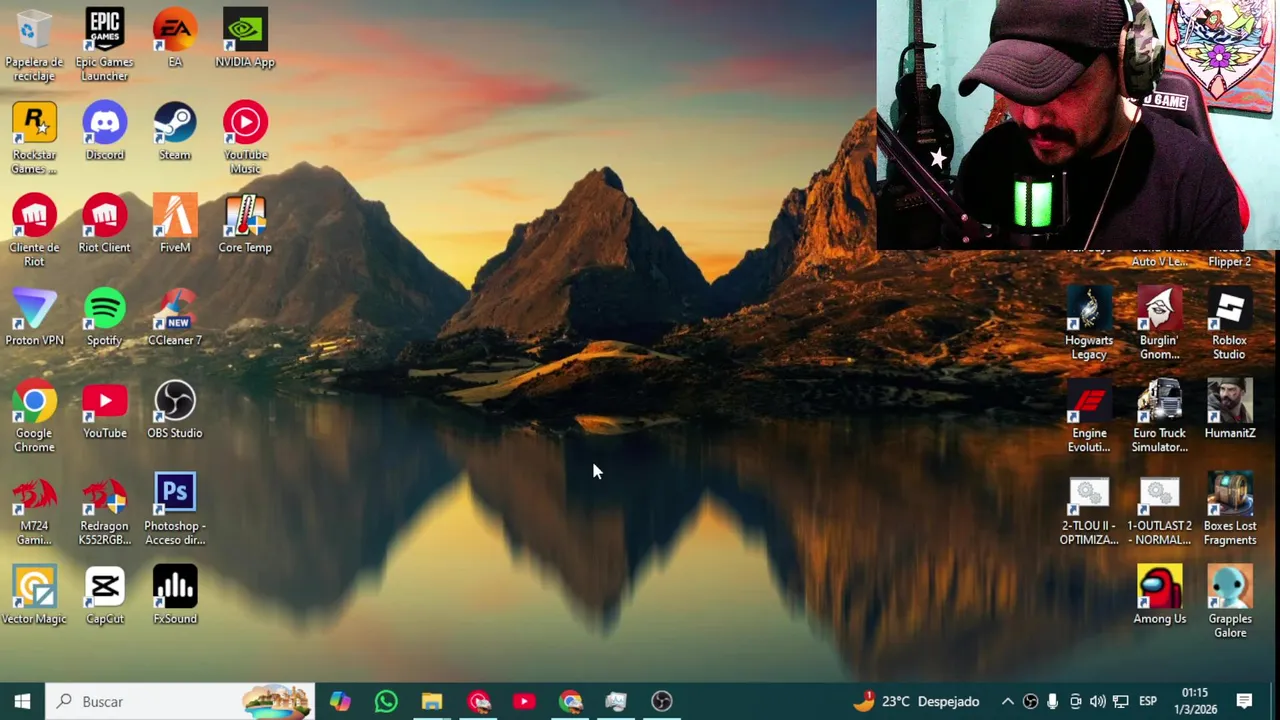Viewport: 1280px width, 720px height.
Task: Expand hidden system tray icons chevron
Action: (x=1008, y=701)
